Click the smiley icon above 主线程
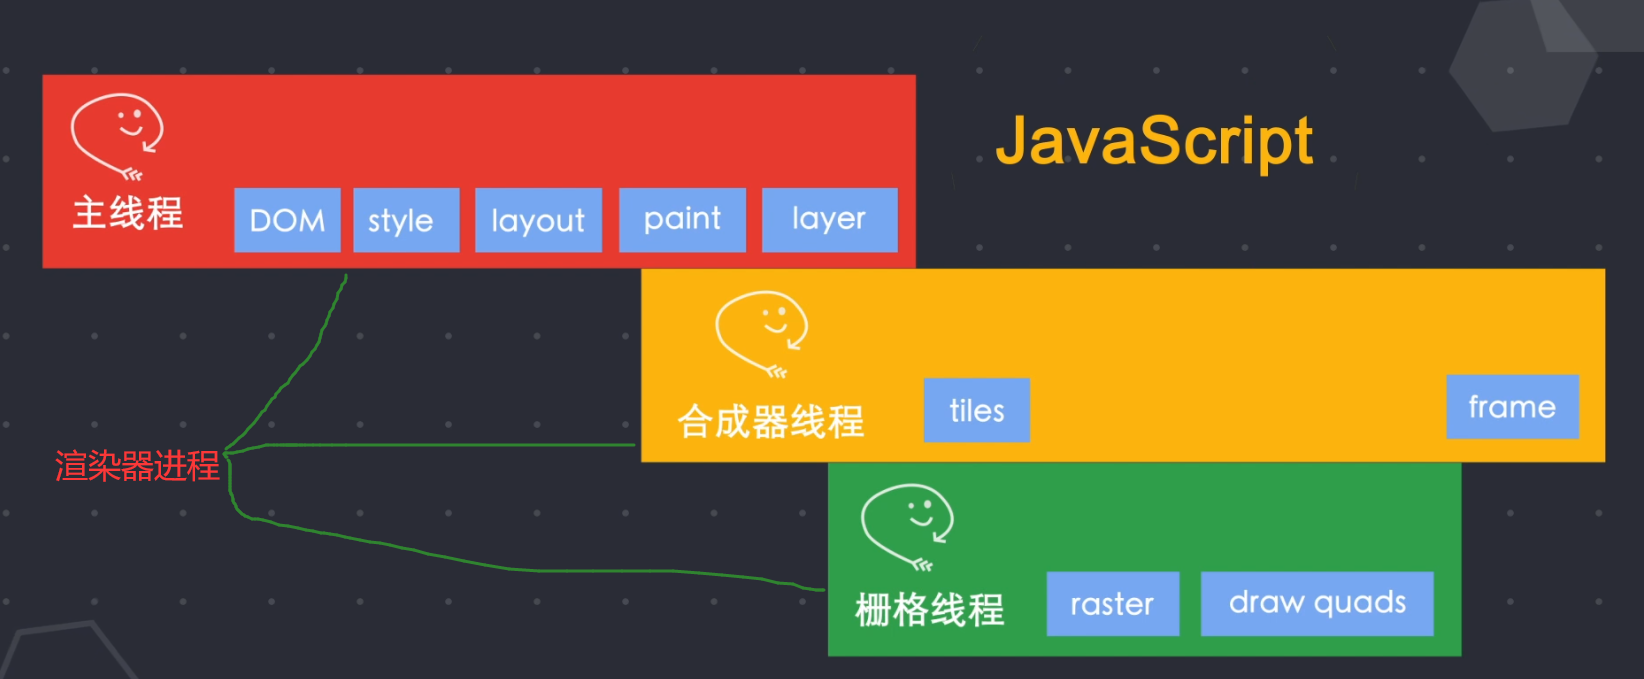 point(117,137)
